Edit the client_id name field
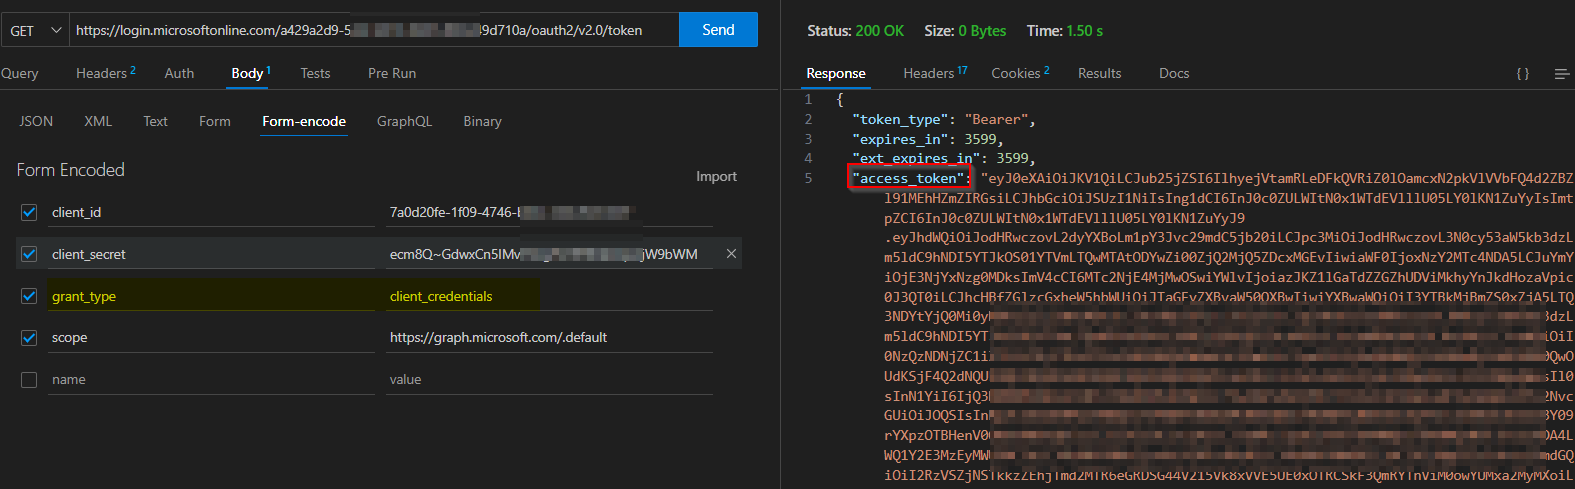 [211, 212]
